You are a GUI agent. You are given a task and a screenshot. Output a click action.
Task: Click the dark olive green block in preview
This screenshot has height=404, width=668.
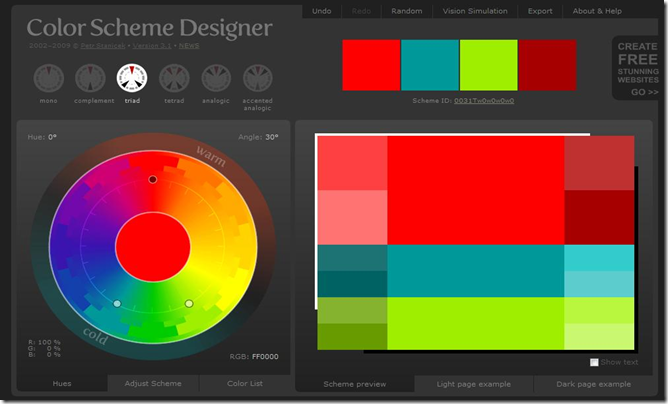click(x=352, y=337)
